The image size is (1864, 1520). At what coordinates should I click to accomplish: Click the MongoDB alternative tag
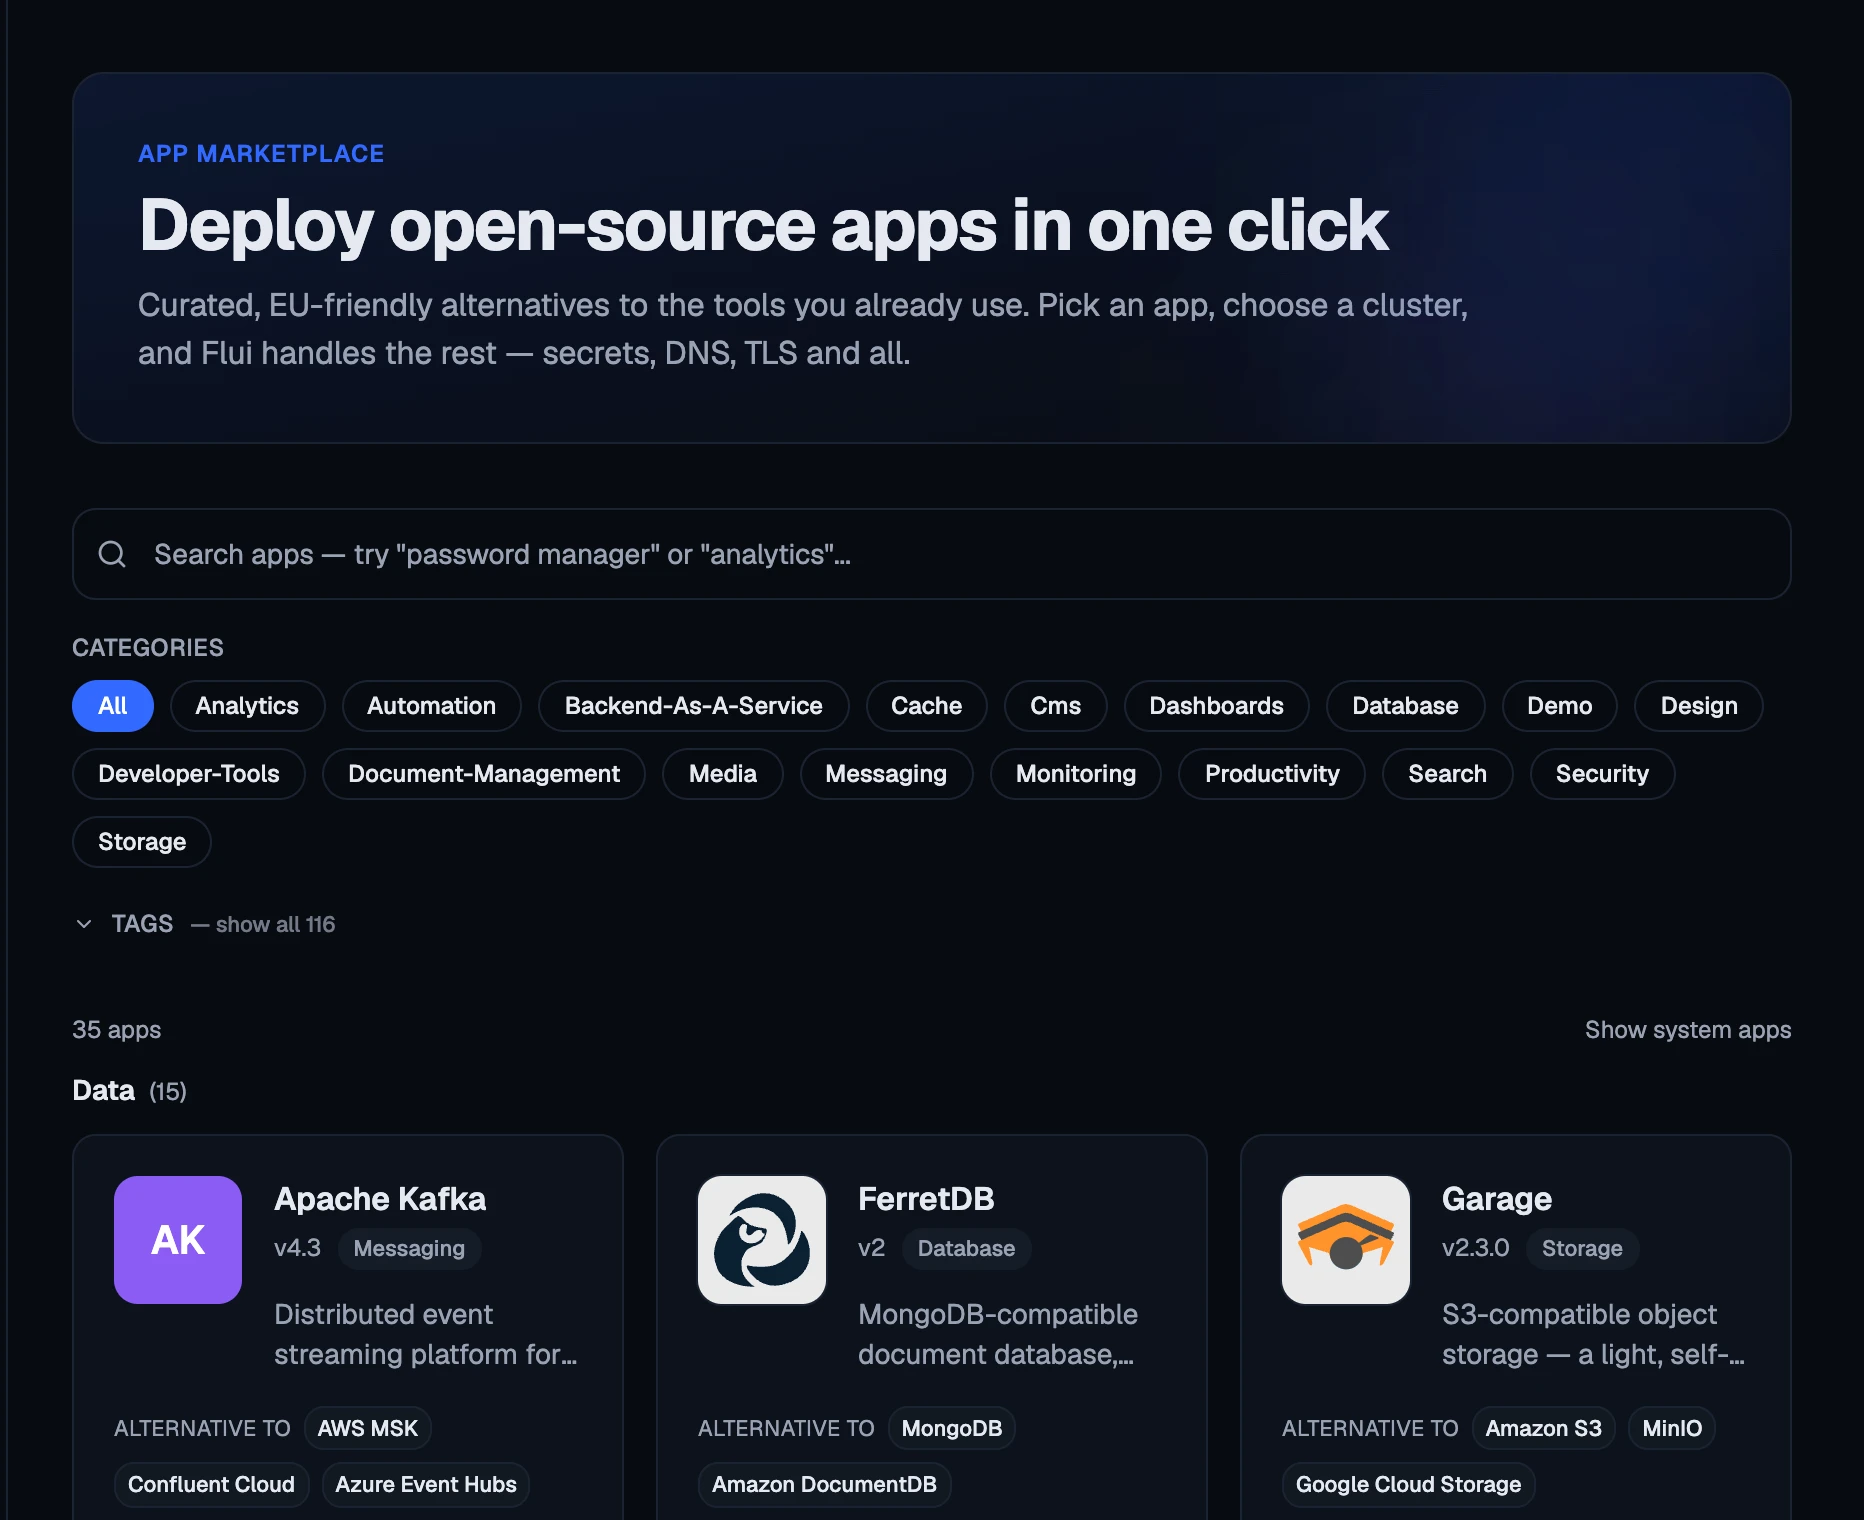pos(952,1428)
